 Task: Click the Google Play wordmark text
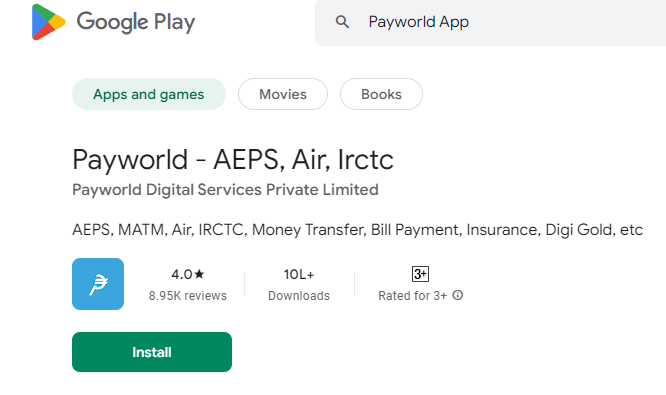click(135, 22)
